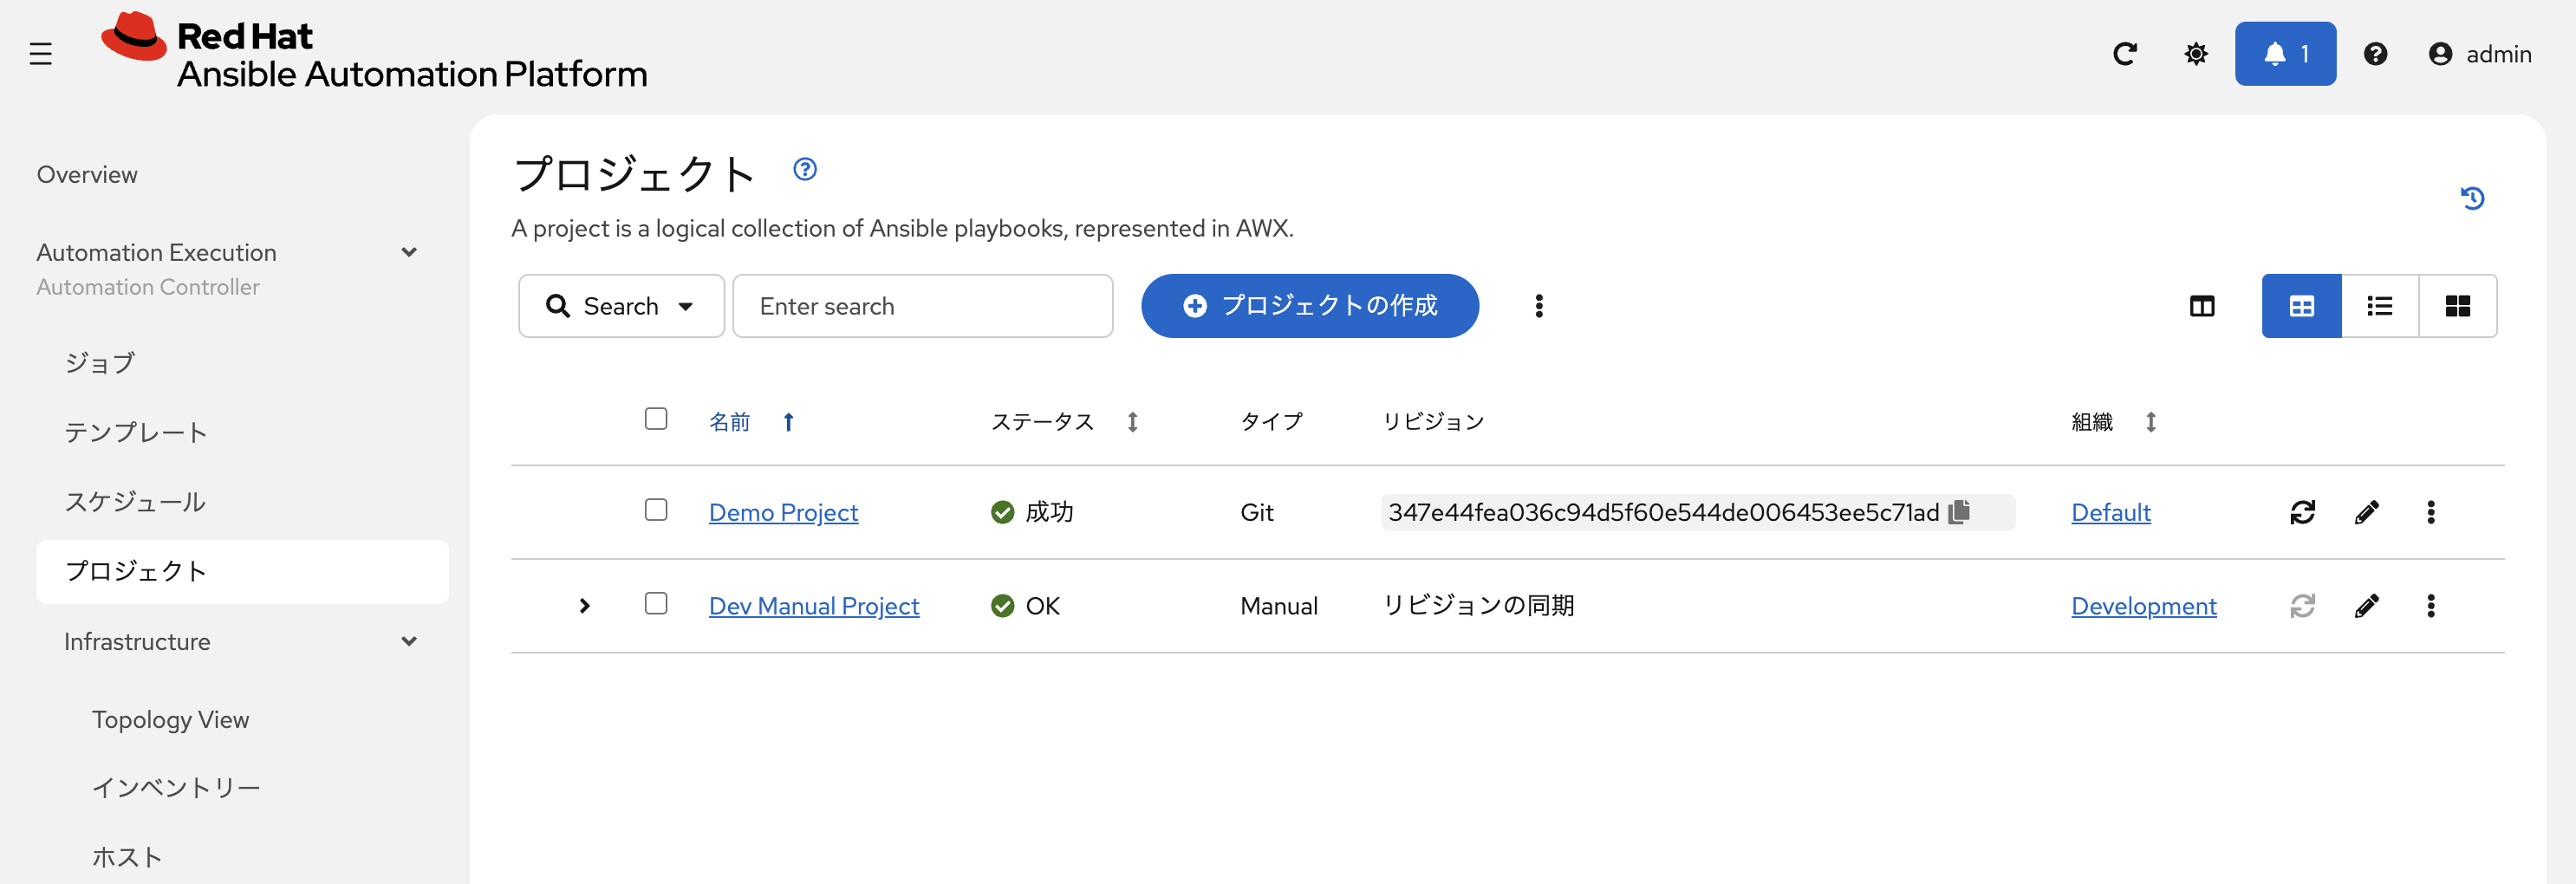Open インベントリー in the sidebar
2576x884 pixels.
point(176,788)
